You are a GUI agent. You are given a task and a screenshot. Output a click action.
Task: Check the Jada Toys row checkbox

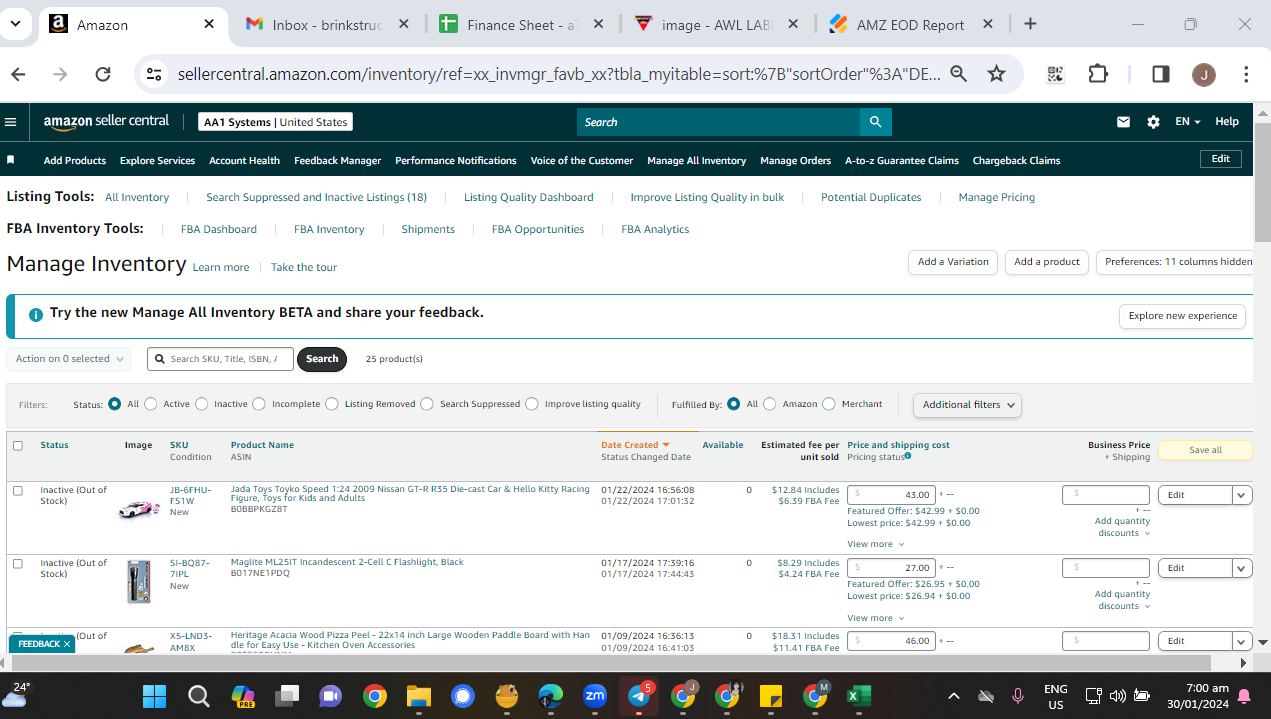18,491
